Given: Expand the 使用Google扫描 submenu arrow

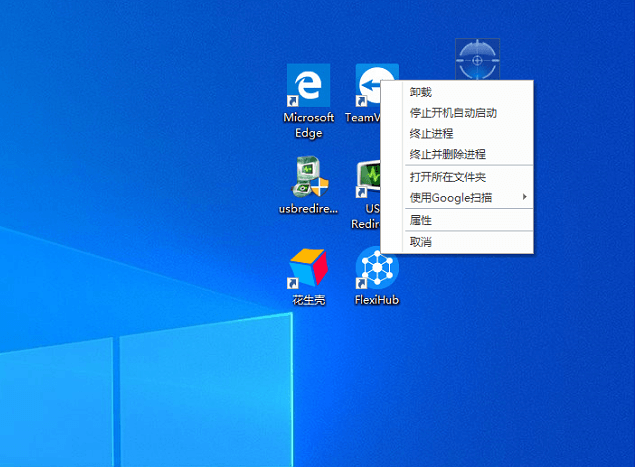Looking at the screenshot, I should (524, 197).
